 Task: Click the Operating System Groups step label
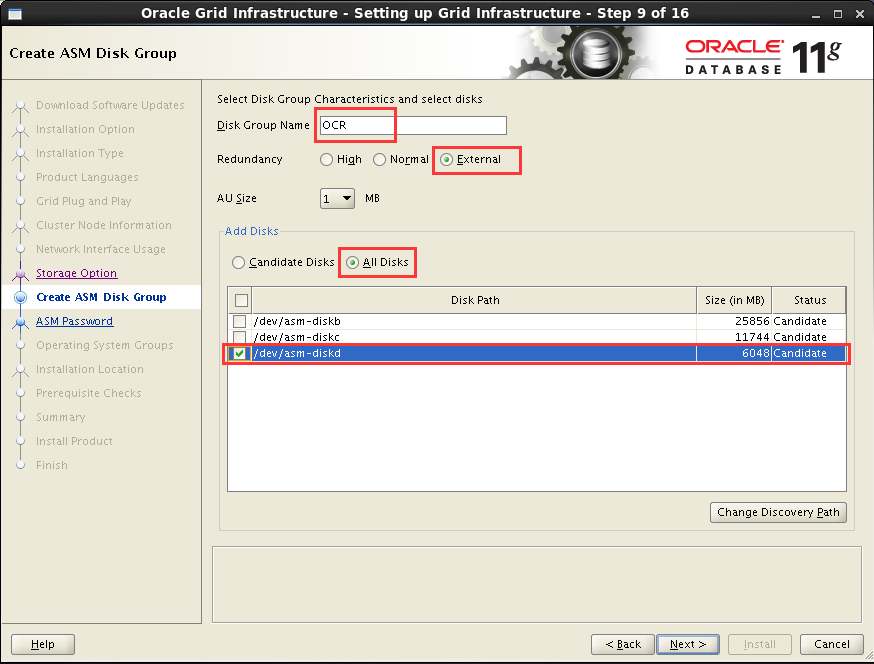point(105,345)
